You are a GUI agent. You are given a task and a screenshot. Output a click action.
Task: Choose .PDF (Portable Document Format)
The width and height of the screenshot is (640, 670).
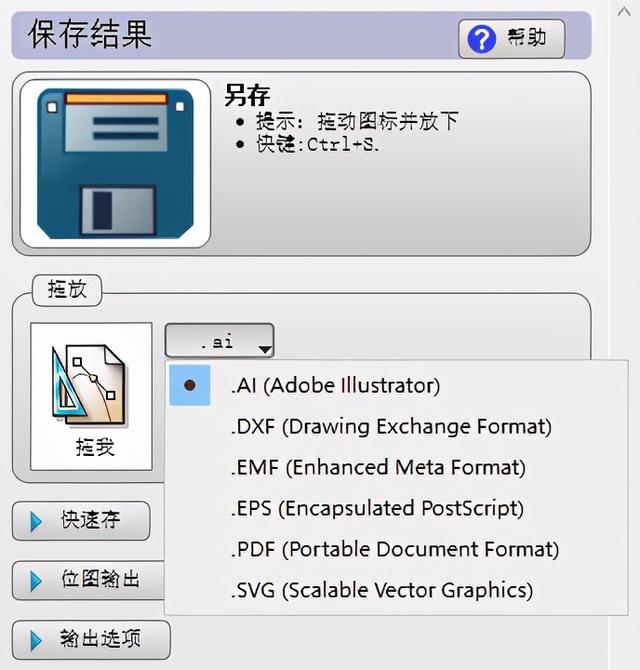click(395, 550)
